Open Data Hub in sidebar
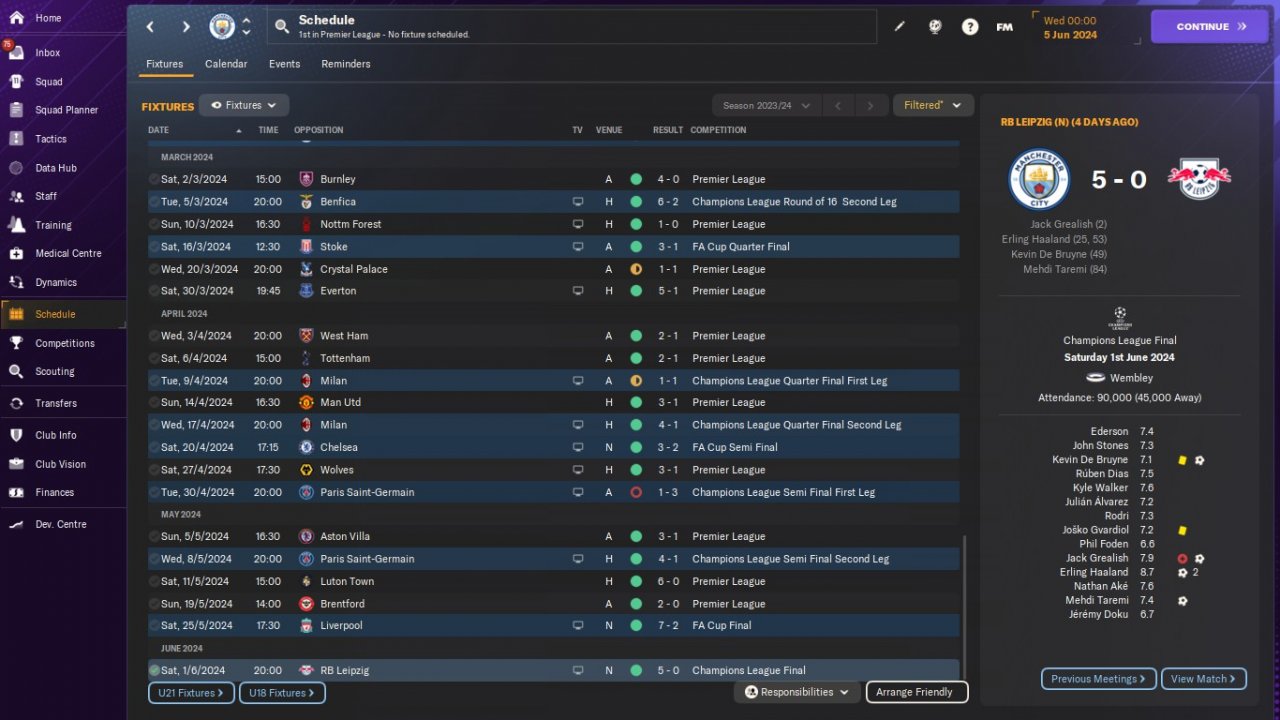This screenshot has width=1280, height=720. click(55, 168)
